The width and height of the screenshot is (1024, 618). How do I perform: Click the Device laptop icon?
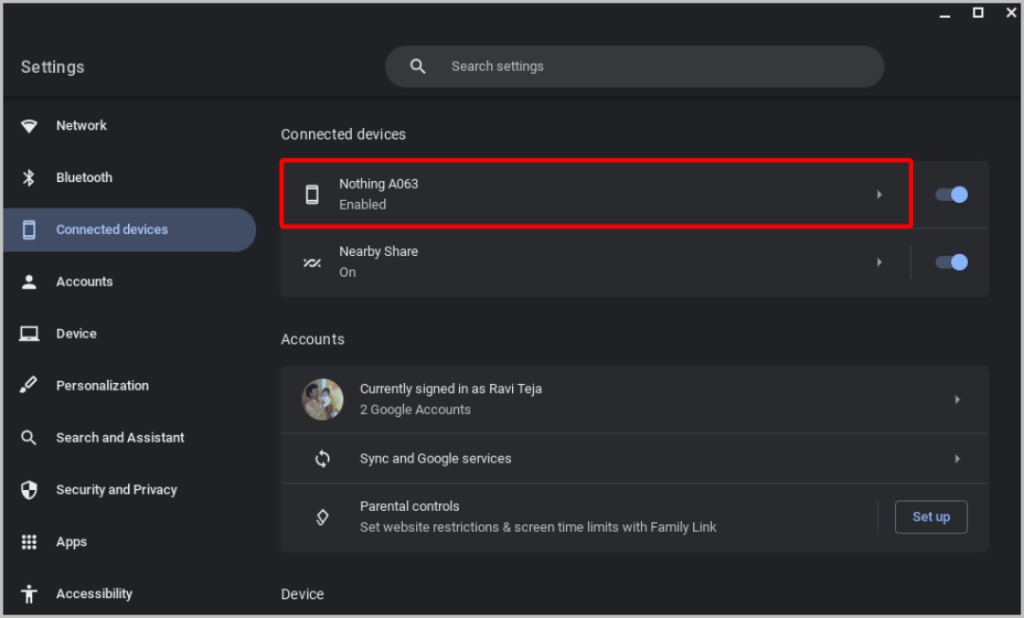(29, 334)
